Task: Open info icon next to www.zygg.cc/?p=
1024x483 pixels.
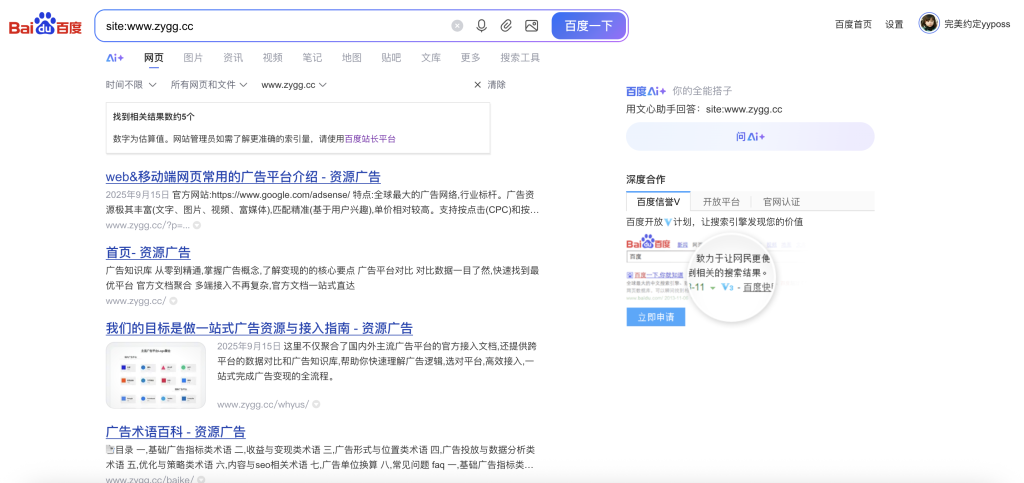Action: (x=197, y=225)
